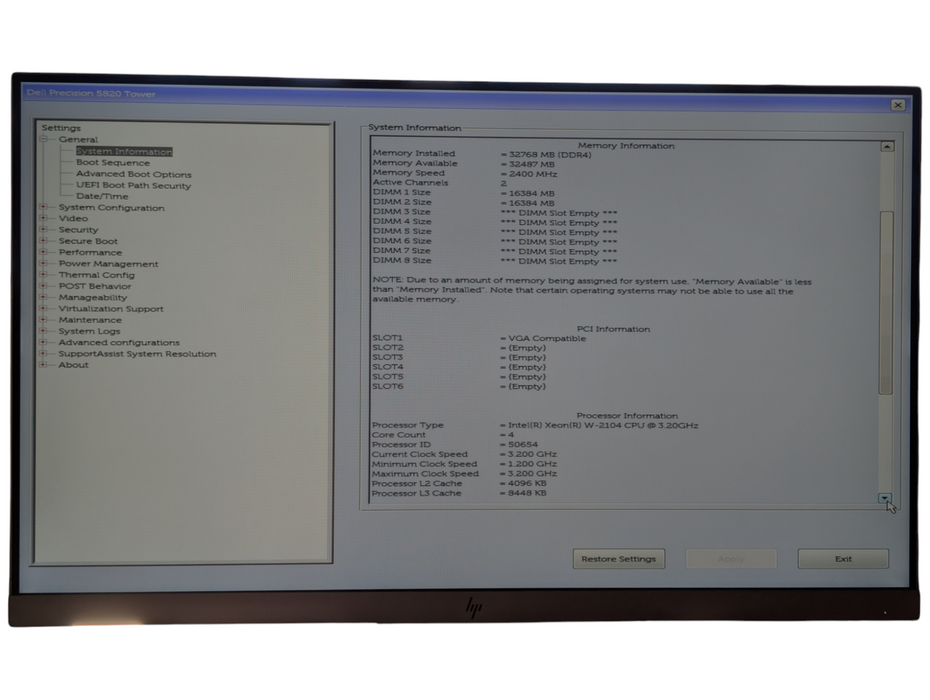Expand the Advanced configurations category
The height and width of the screenshot is (700, 930).
coord(43,342)
